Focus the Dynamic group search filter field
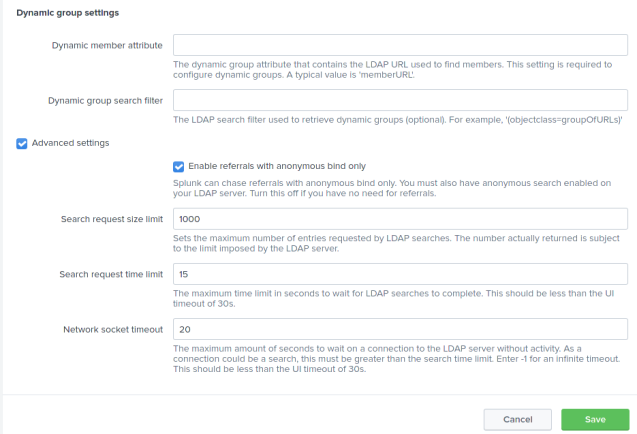This screenshot has height=434, width=637. click(x=400, y=101)
